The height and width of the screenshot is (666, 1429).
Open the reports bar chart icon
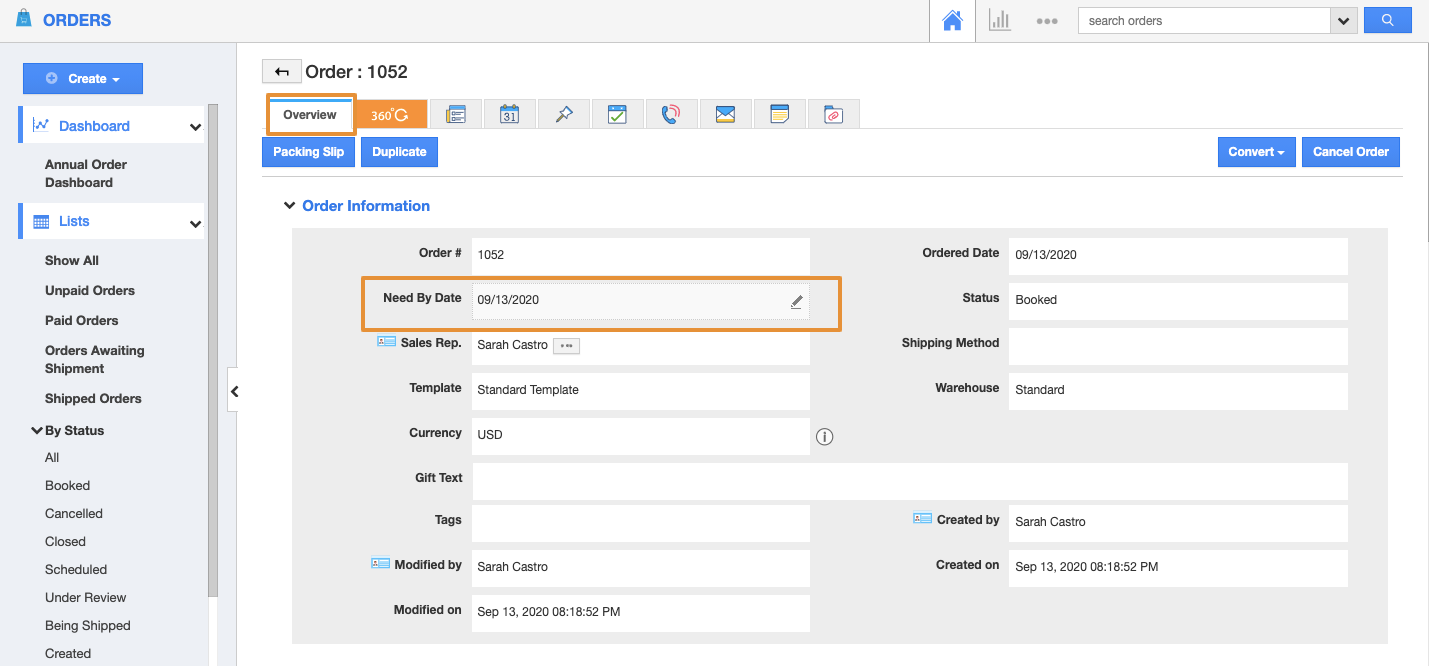999,21
